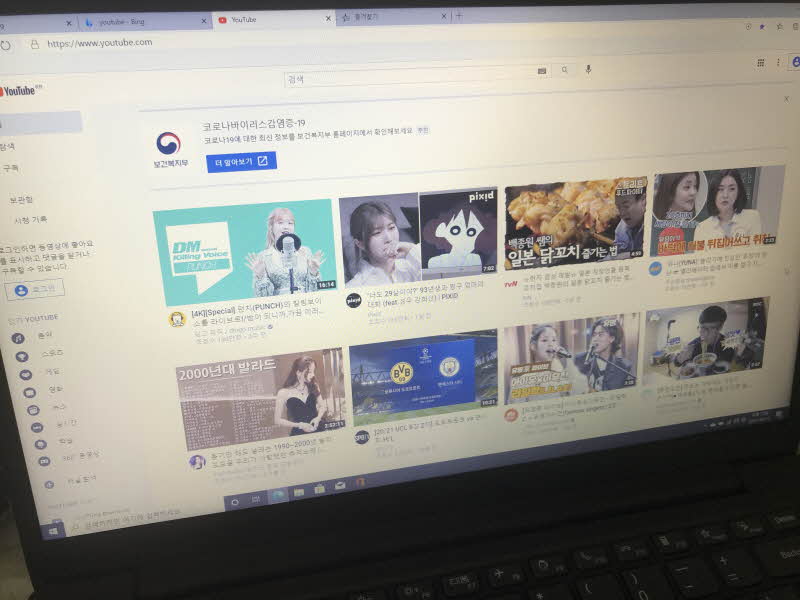This screenshot has height=600, width=800.
Task: Open the Music category icon in sidebar
Action: point(18,338)
